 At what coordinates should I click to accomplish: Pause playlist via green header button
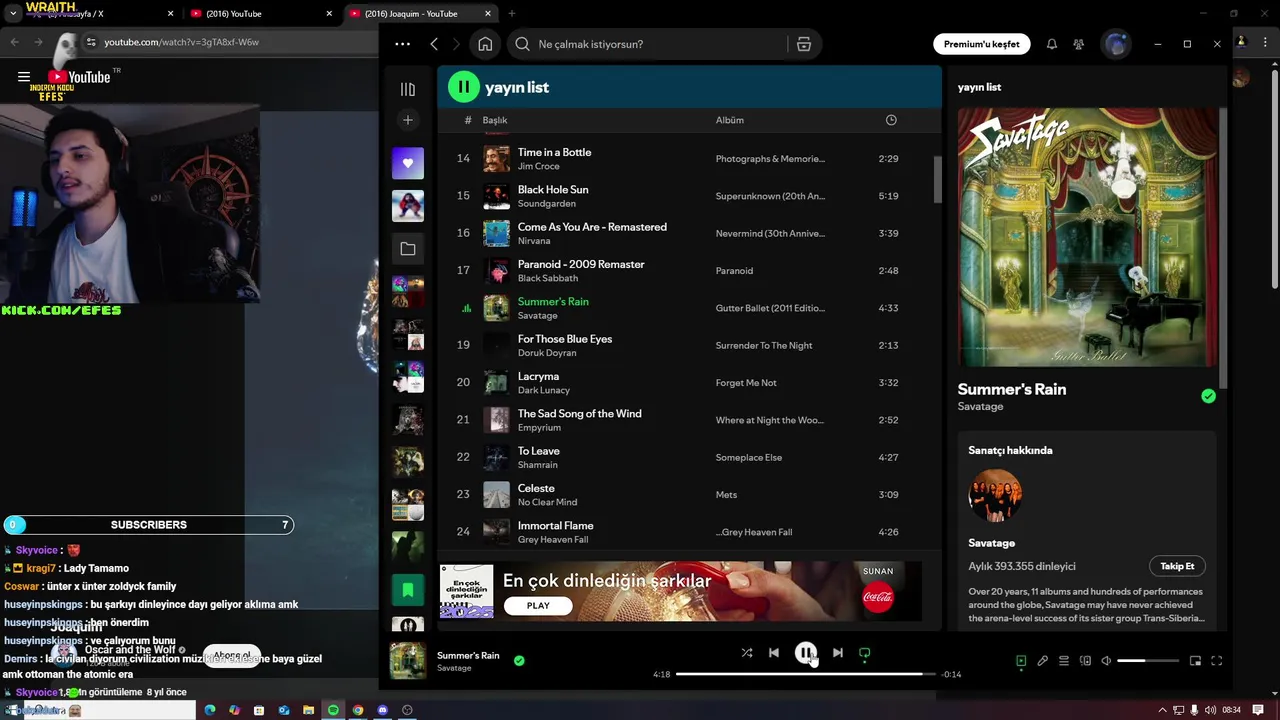(464, 87)
